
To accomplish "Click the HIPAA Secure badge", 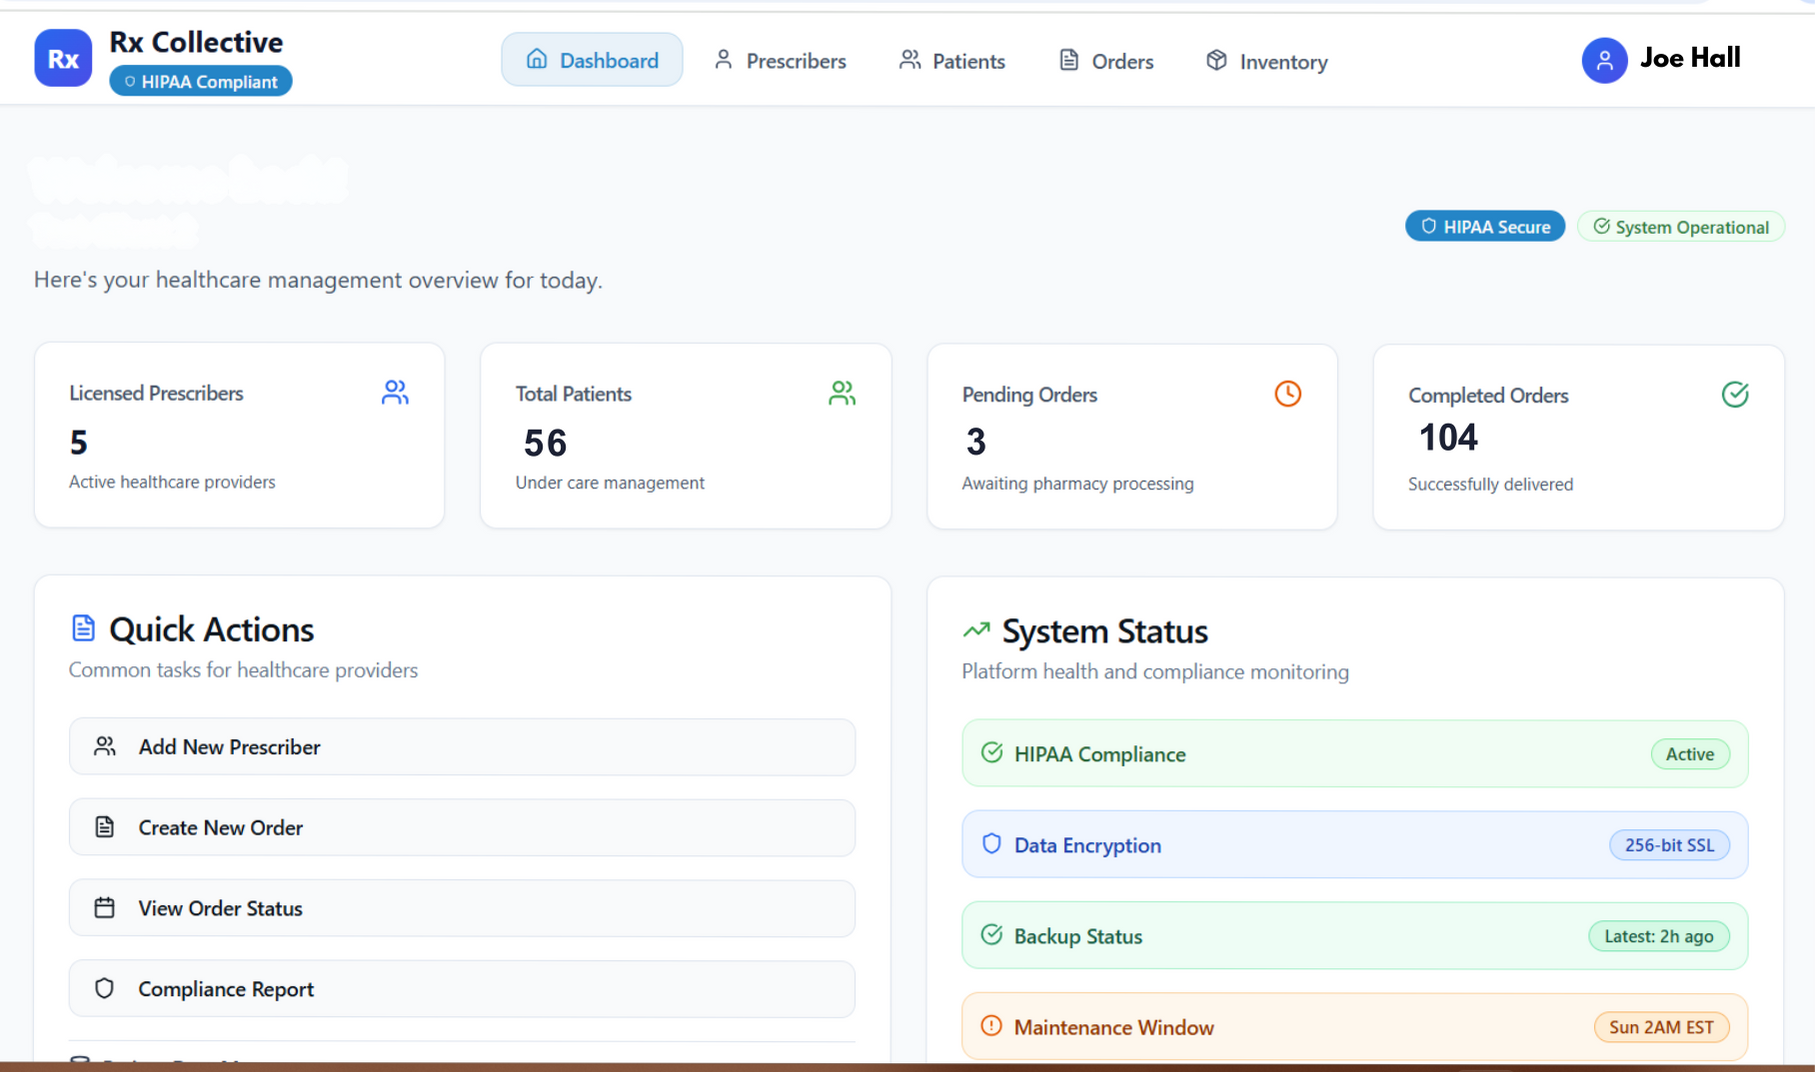I will 1485,227.
